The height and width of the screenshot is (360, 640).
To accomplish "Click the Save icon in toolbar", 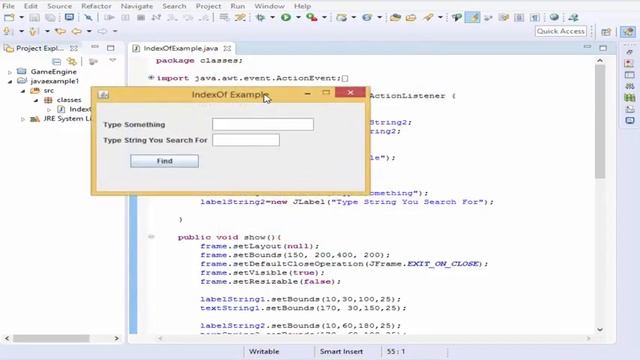I will pyautogui.click(x=35, y=18).
